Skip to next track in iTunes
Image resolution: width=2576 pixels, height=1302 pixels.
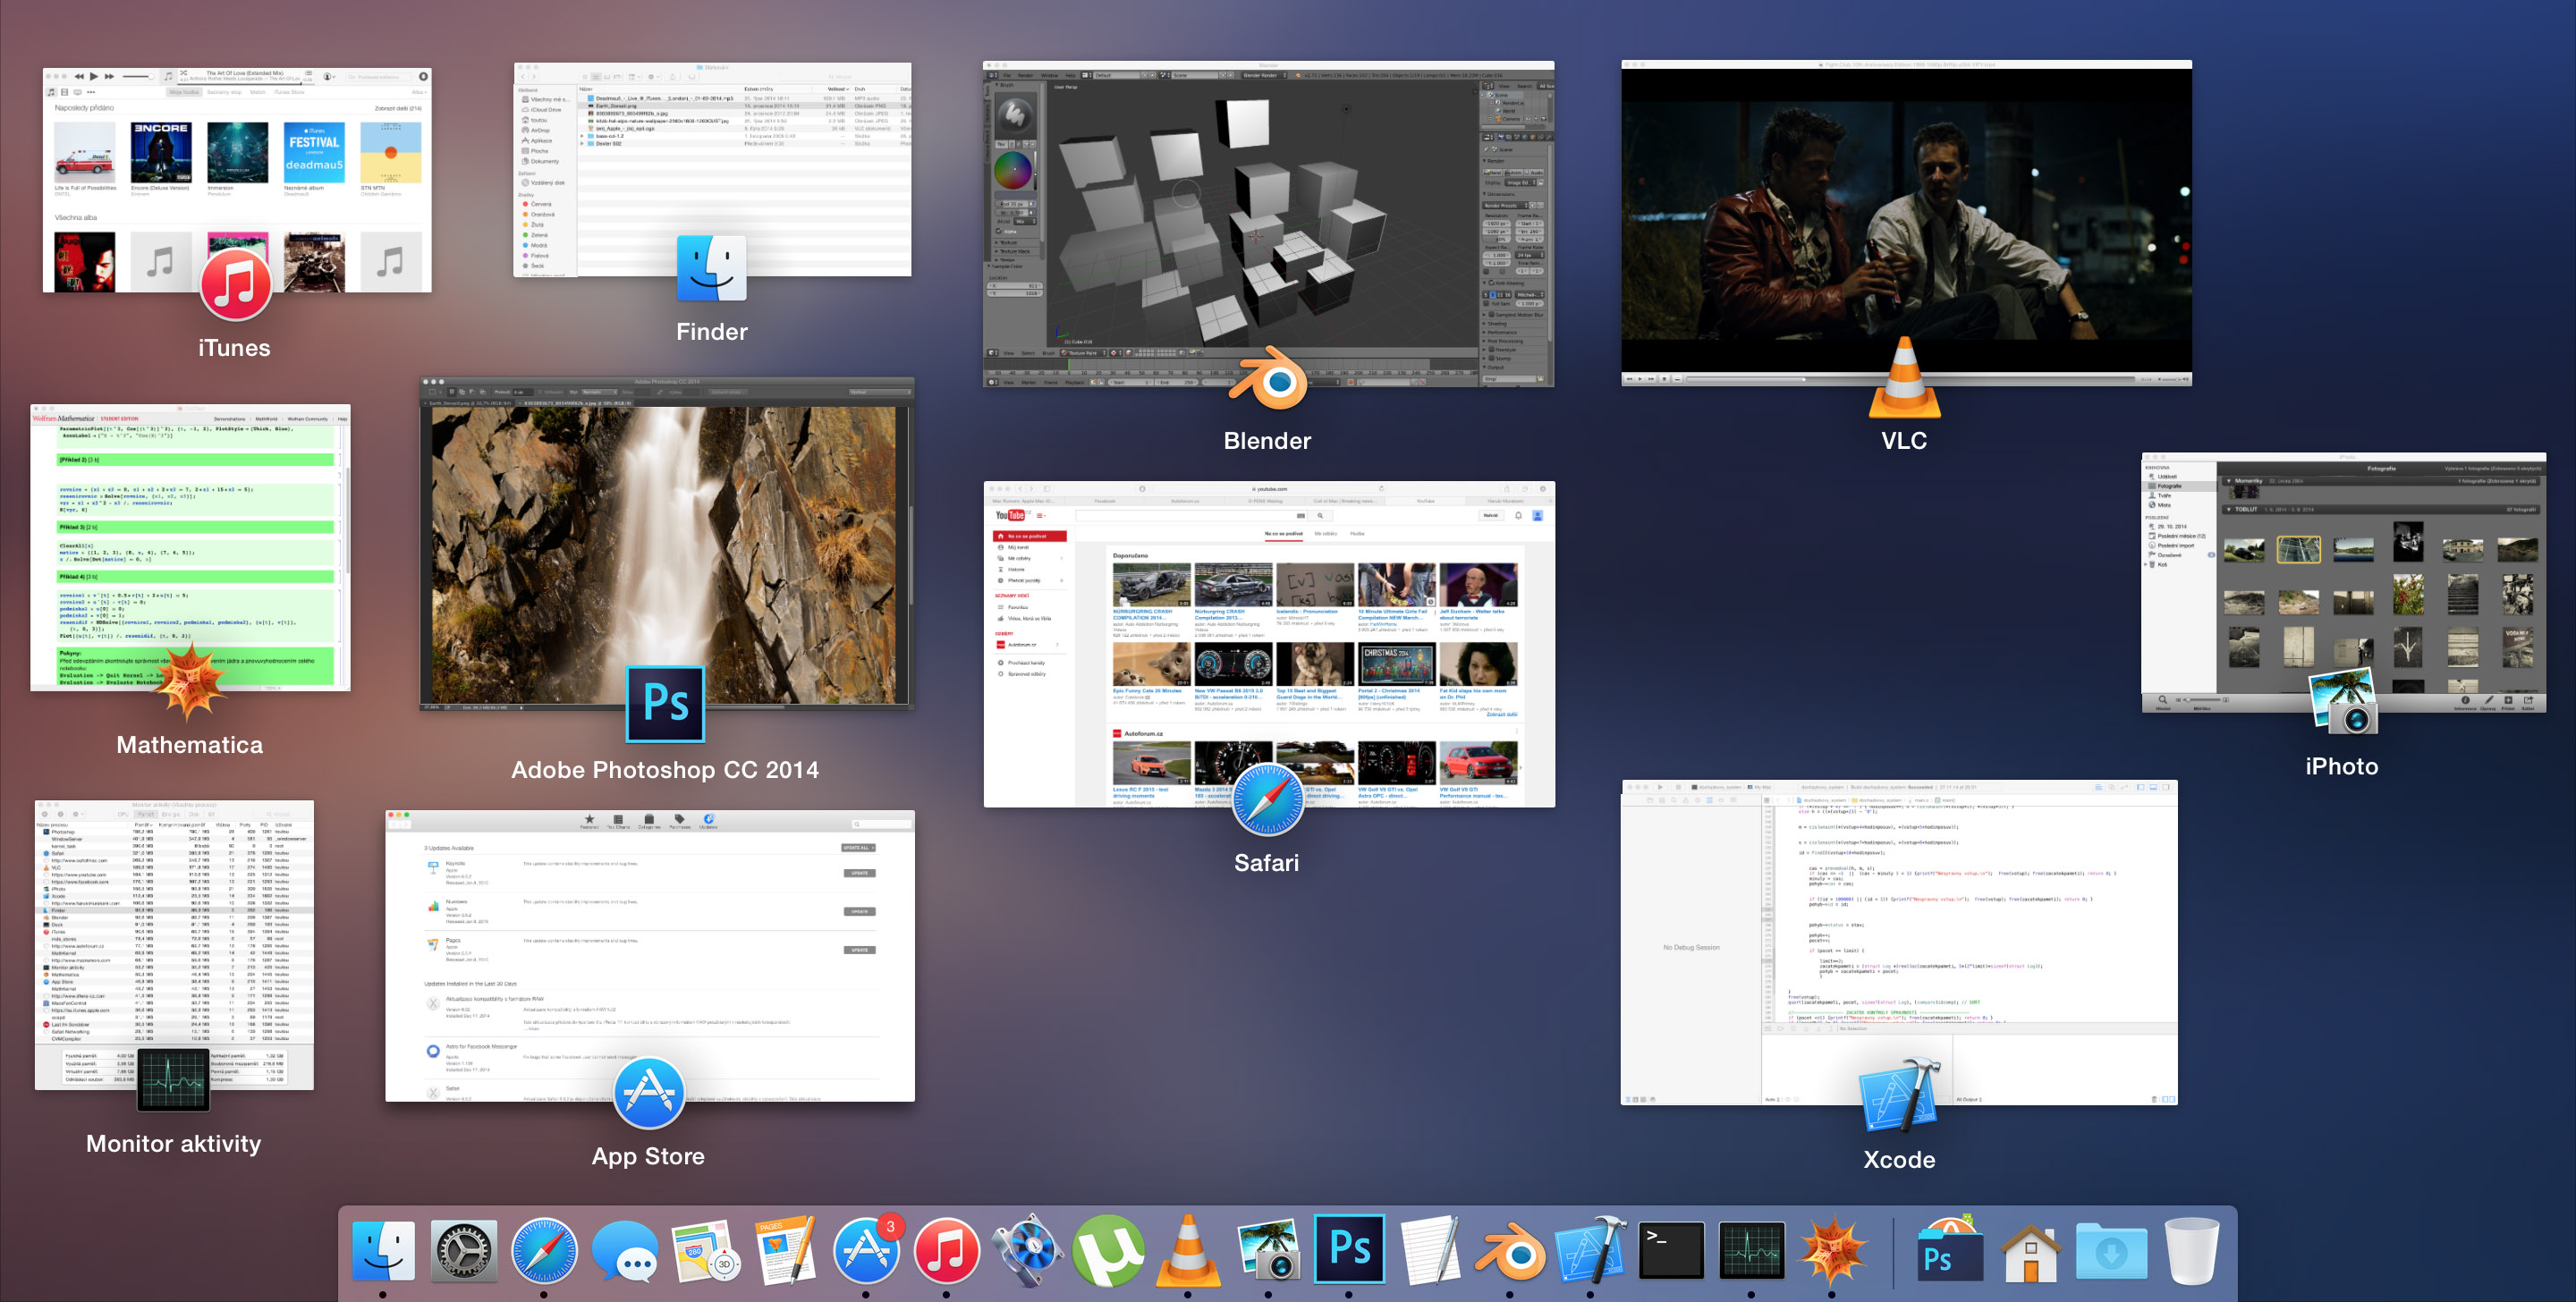pos(110,76)
